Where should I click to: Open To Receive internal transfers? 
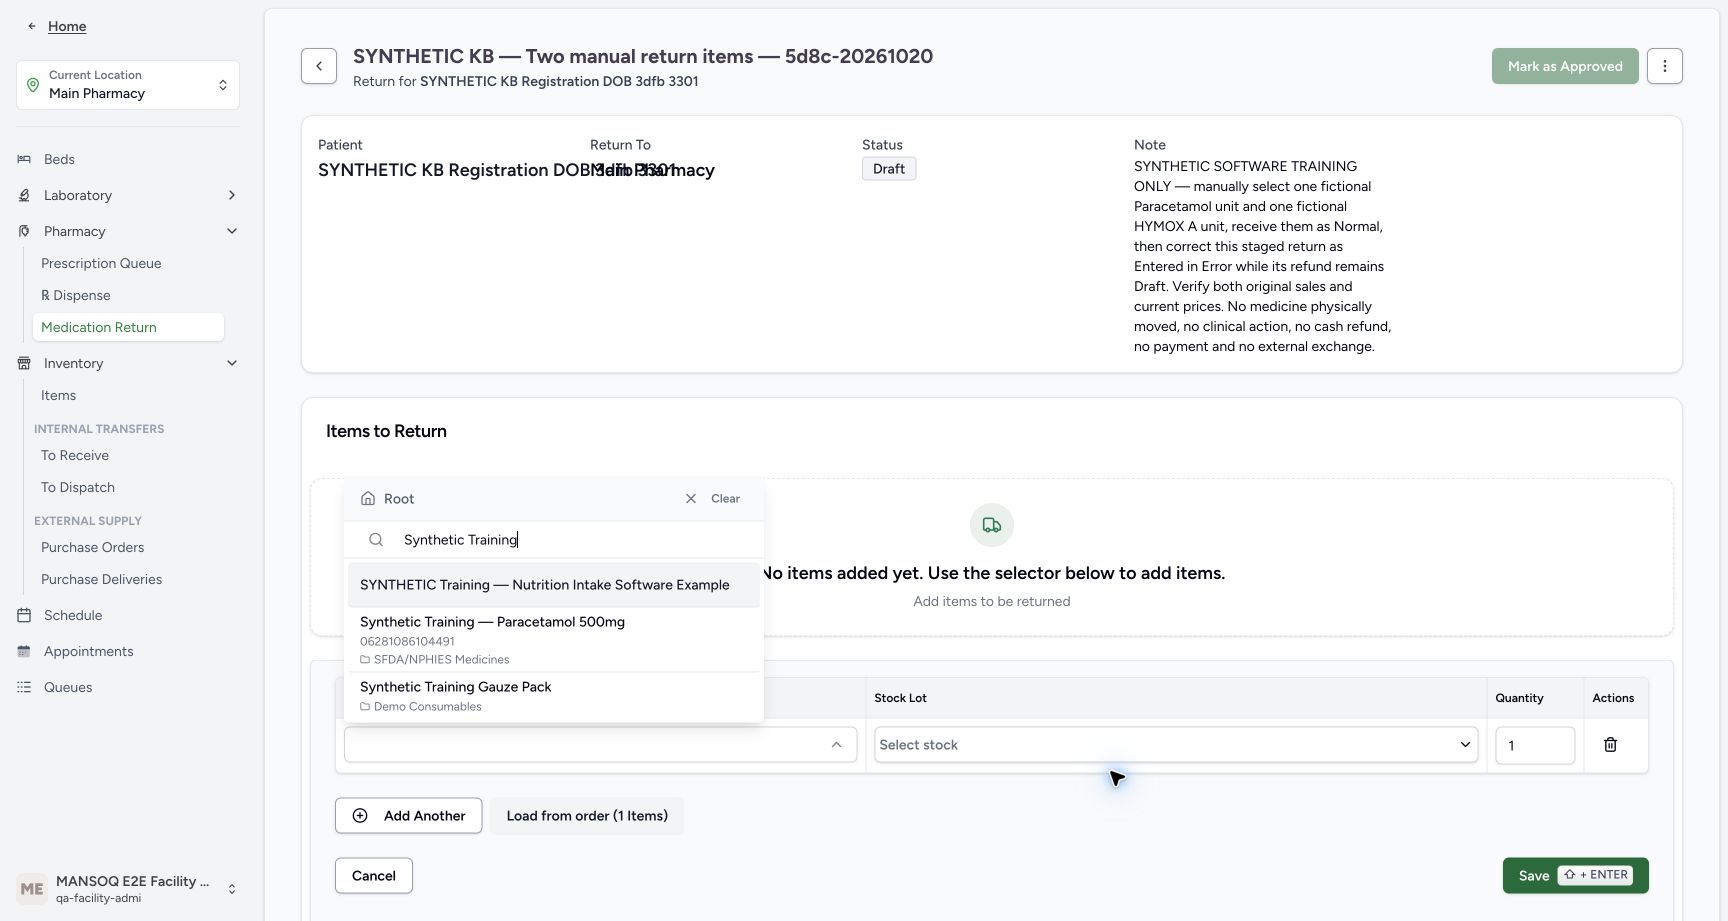(75, 455)
